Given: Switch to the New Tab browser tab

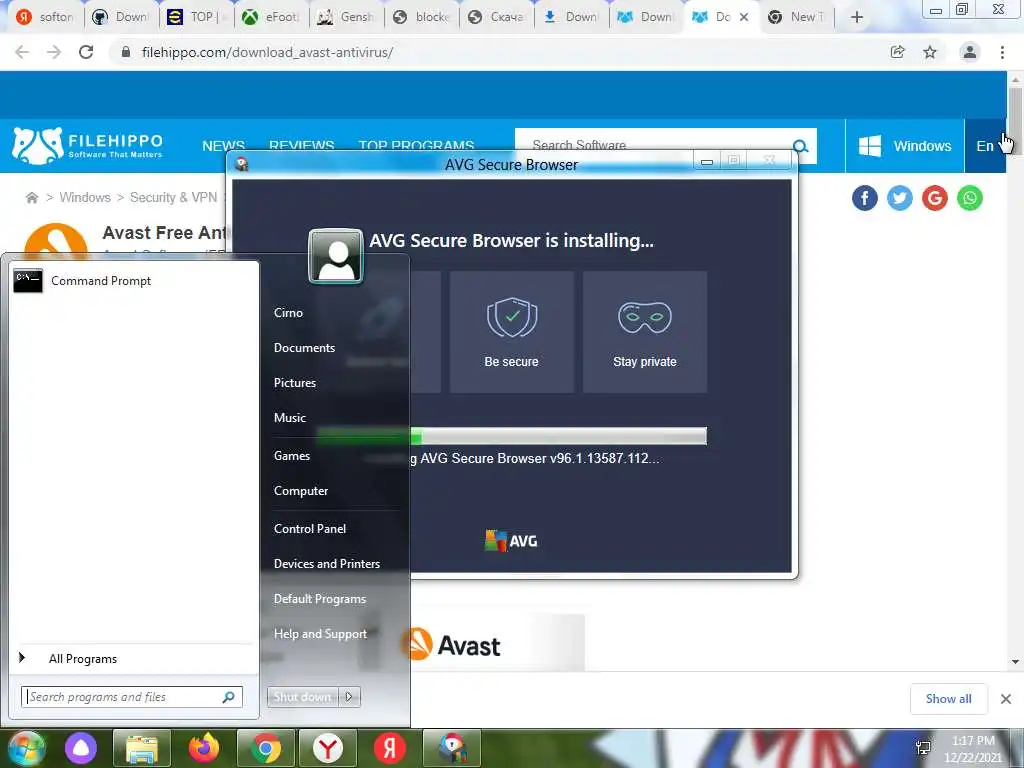Looking at the screenshot, I should [797, 17].
